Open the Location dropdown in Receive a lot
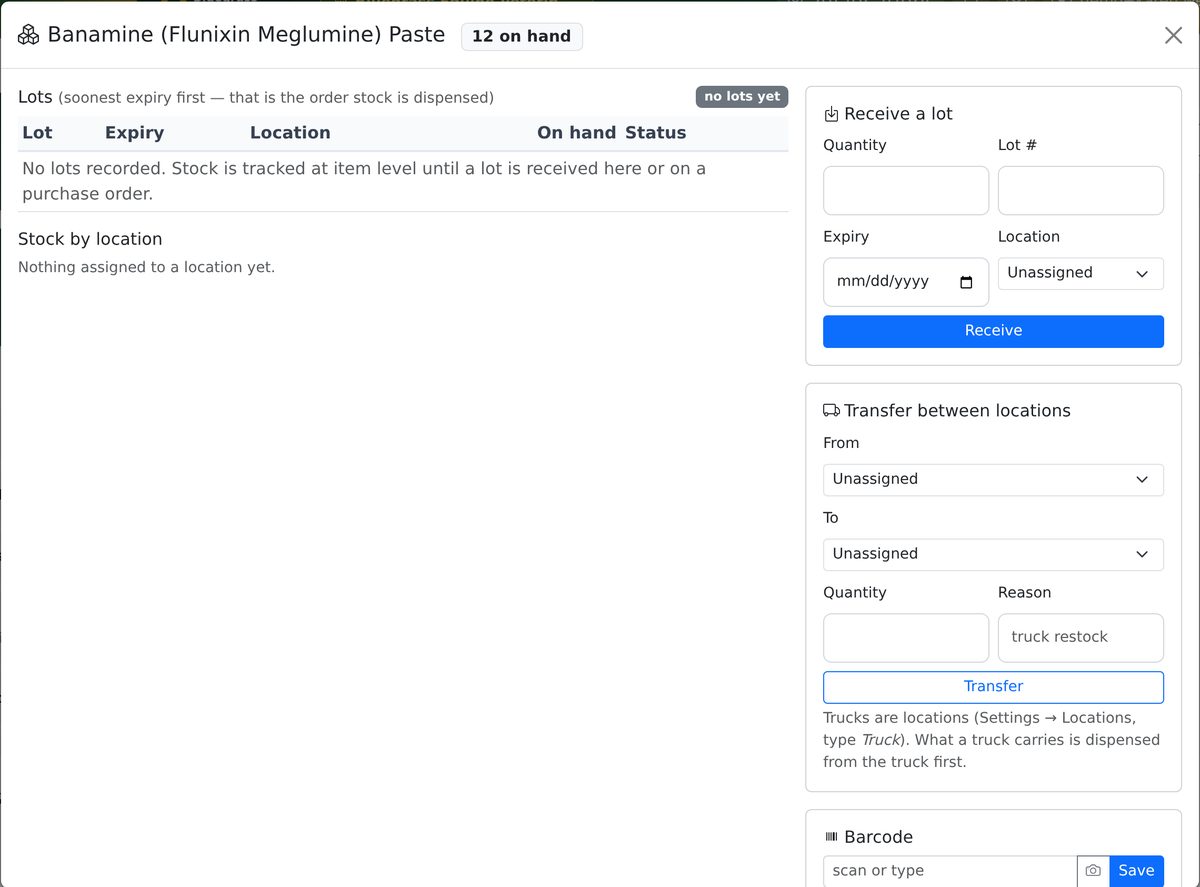The height and width of the screenshot is (887, 1200). [x=1081, y=273]
